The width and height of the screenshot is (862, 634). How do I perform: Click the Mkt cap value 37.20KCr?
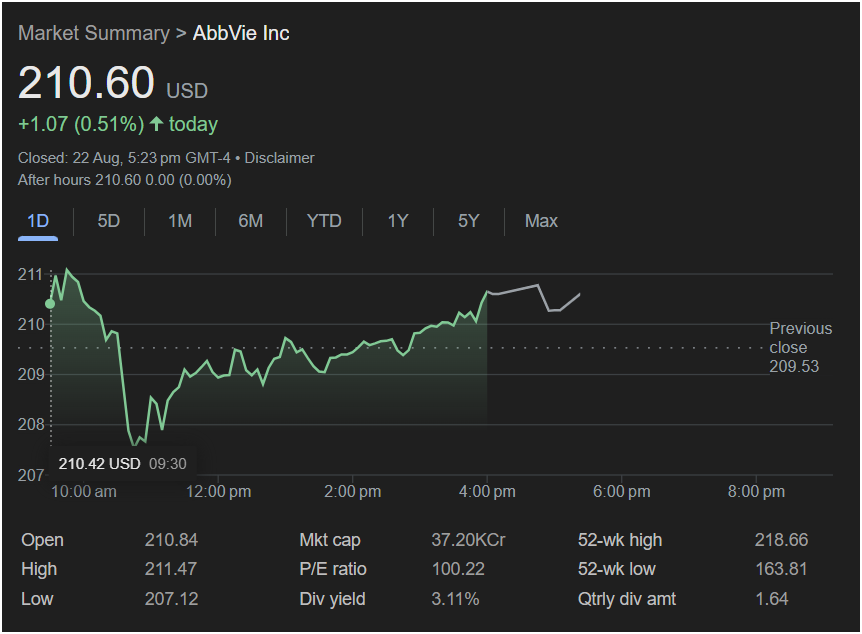coord(468,540)
